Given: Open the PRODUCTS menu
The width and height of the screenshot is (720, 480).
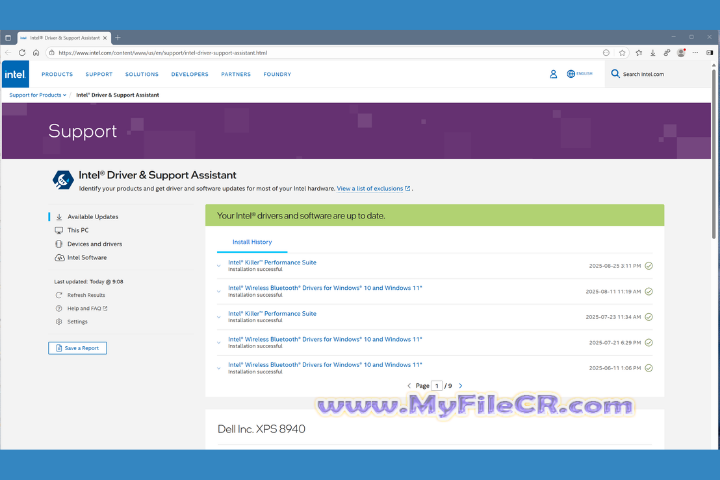Looking at the screenshot, I should (x=57, y=74).
